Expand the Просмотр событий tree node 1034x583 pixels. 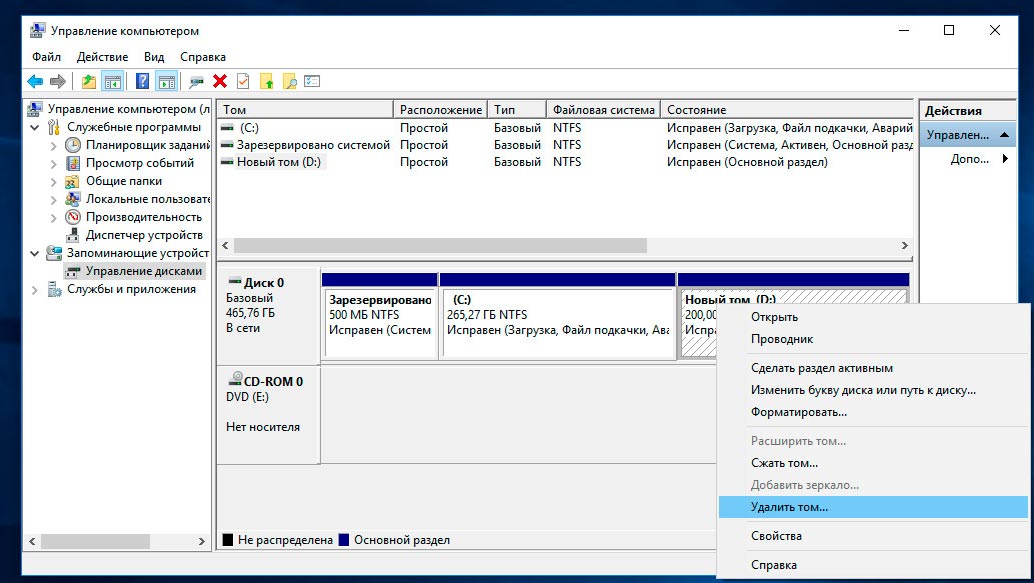[x=54, y=163]
